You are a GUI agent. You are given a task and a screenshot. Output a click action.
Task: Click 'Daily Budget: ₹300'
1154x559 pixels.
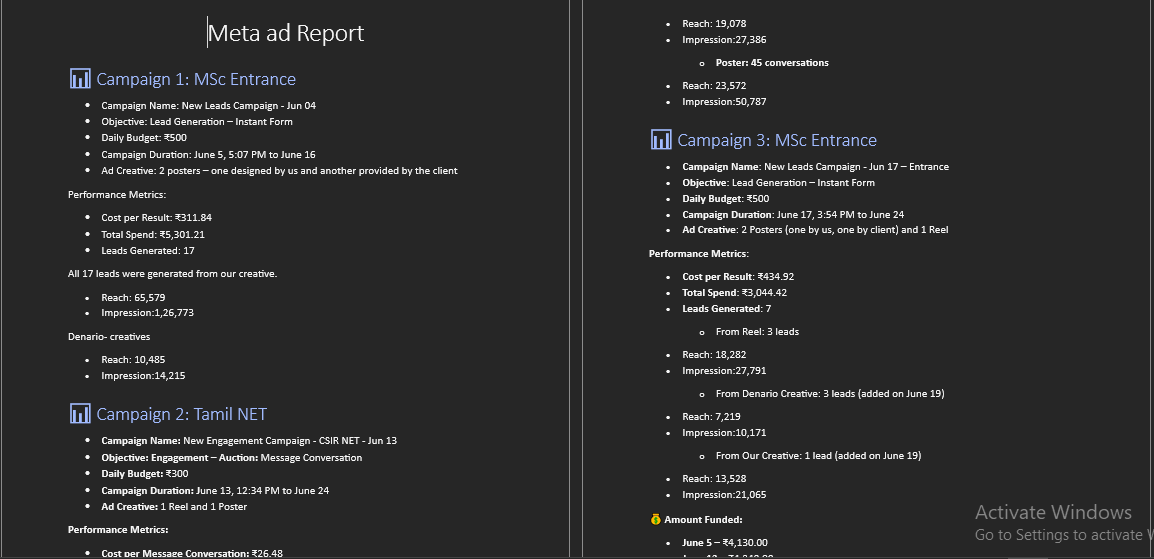[x=144, y=474]
